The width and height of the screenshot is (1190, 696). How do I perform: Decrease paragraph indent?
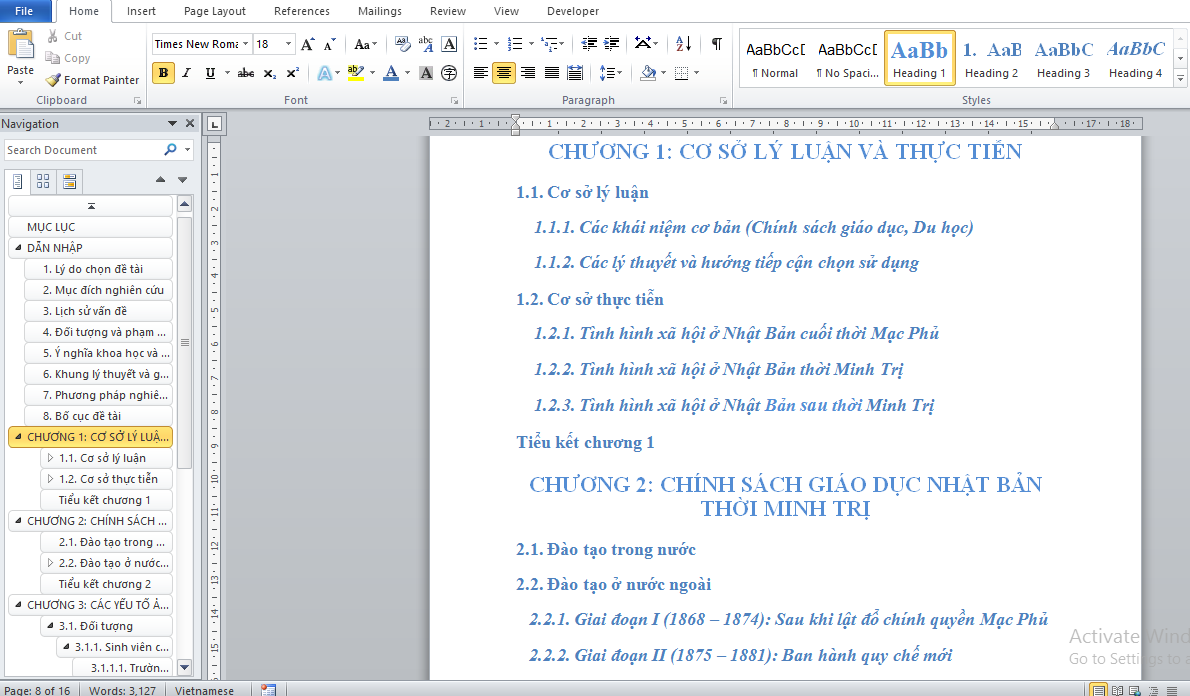[x=588, y=44]
